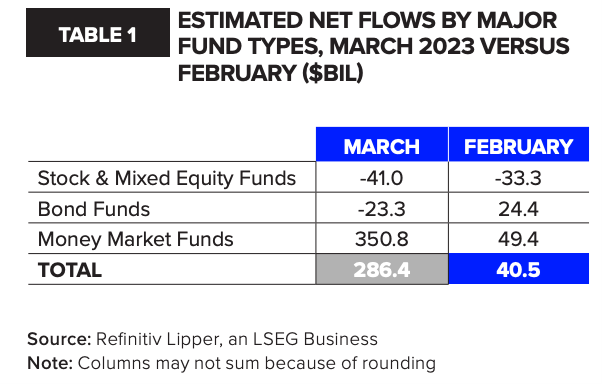The image size is (602, 384).
Task: Select the 49.4 February money market cell
Action: coord(519,238)
